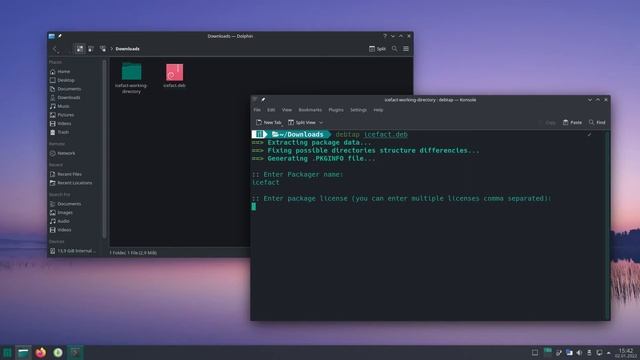The width and height of the screenshot is (640, 360).
Task: Expand the Split View dropdown arrow
Action: point(321,122)
